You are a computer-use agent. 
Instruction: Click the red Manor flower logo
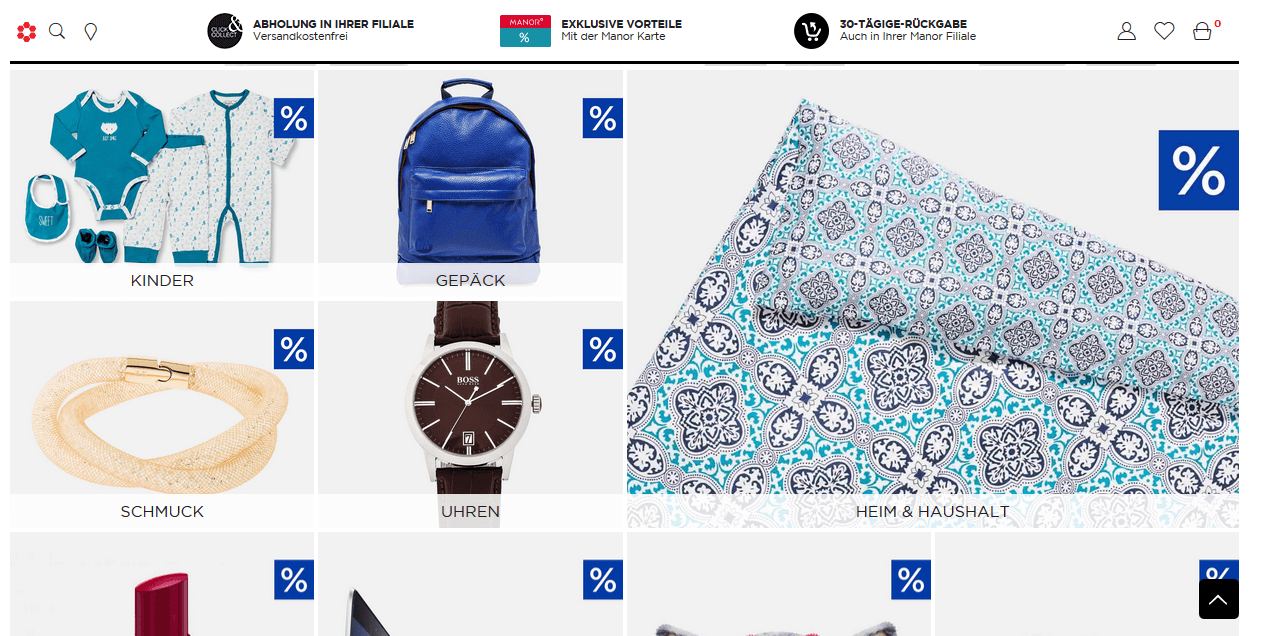click(27, 32)
